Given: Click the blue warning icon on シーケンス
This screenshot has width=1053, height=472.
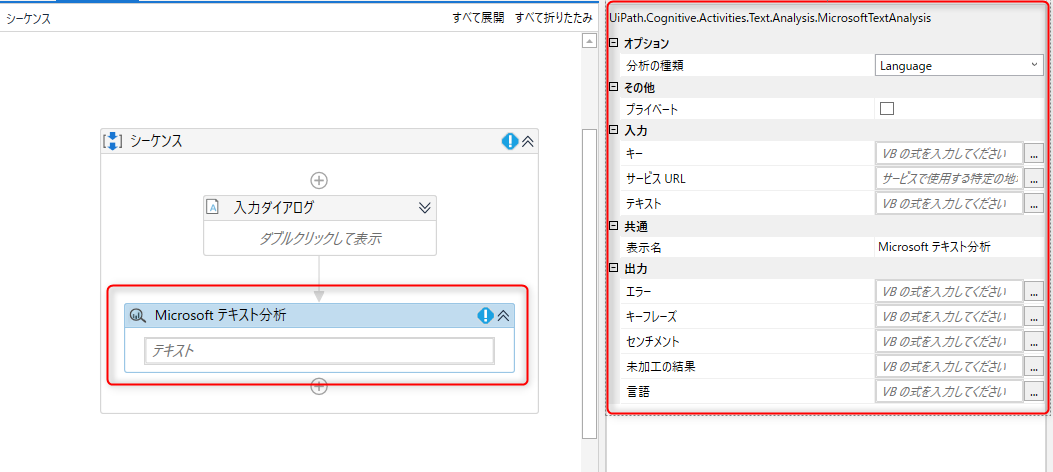Looking at the screenshot, I should (x=510, y=141).
